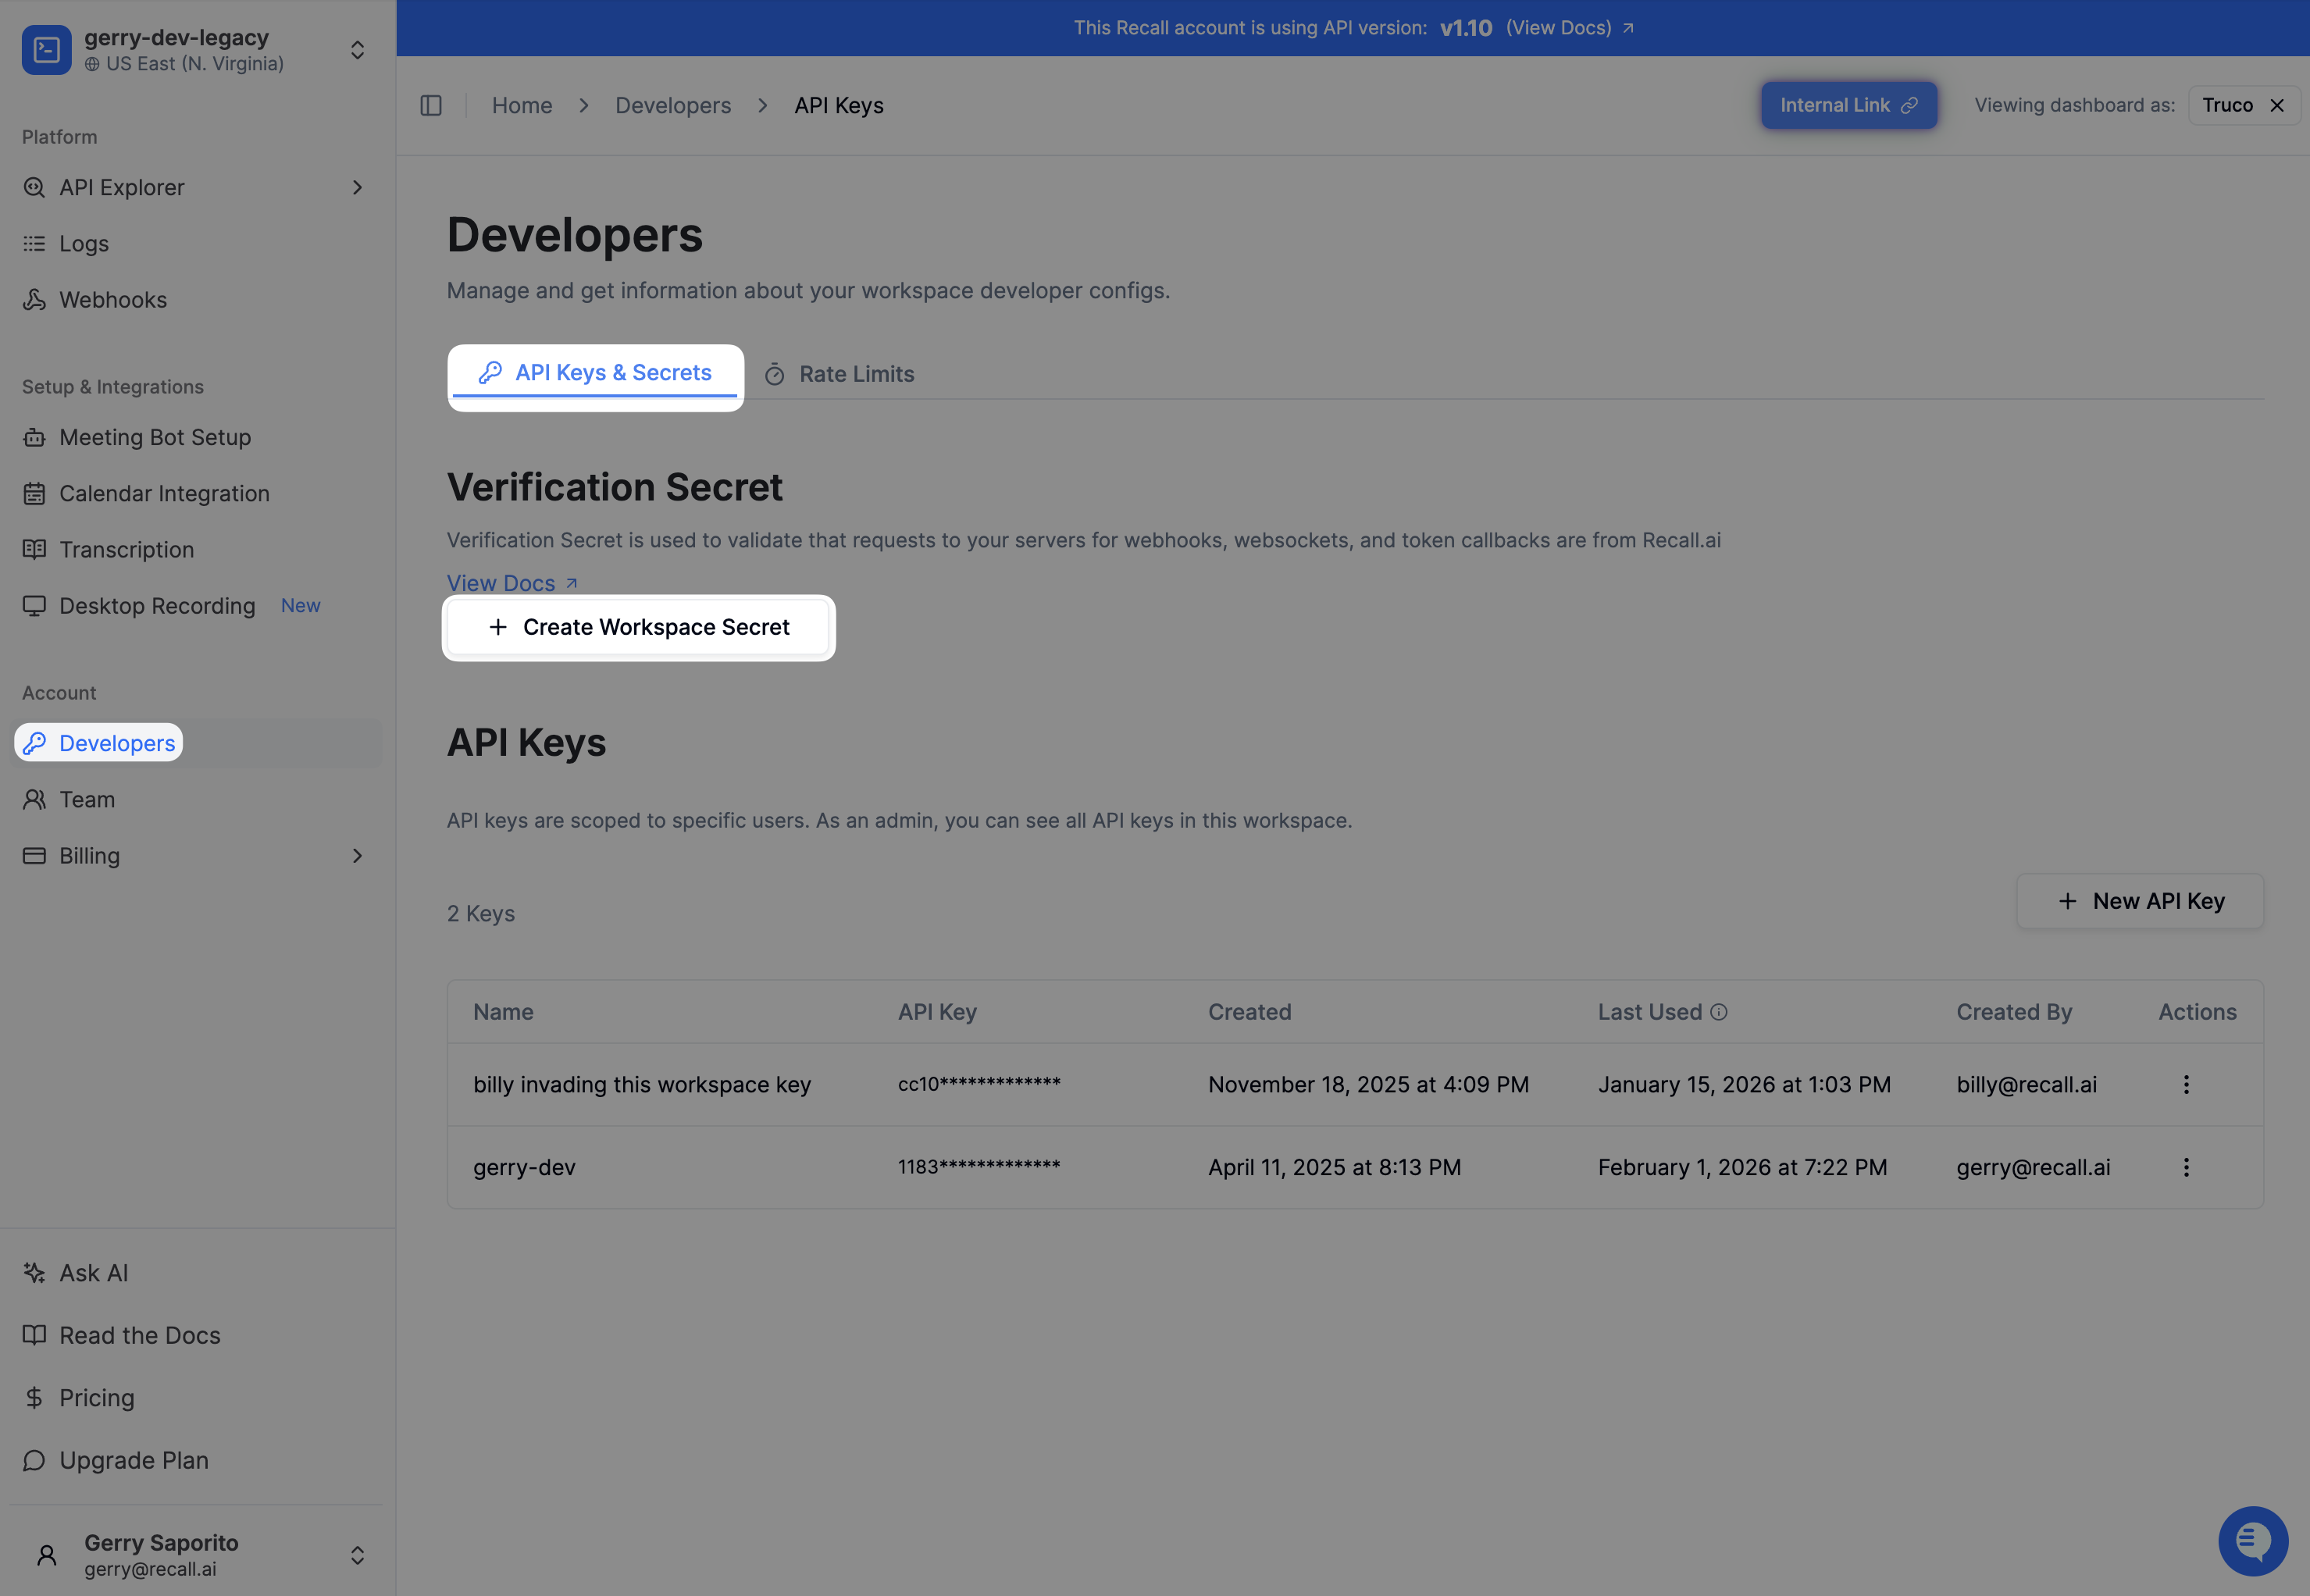Open Webhooks from the sidebar
The height and width of the screenshot is (1596, 2310).
113,300
